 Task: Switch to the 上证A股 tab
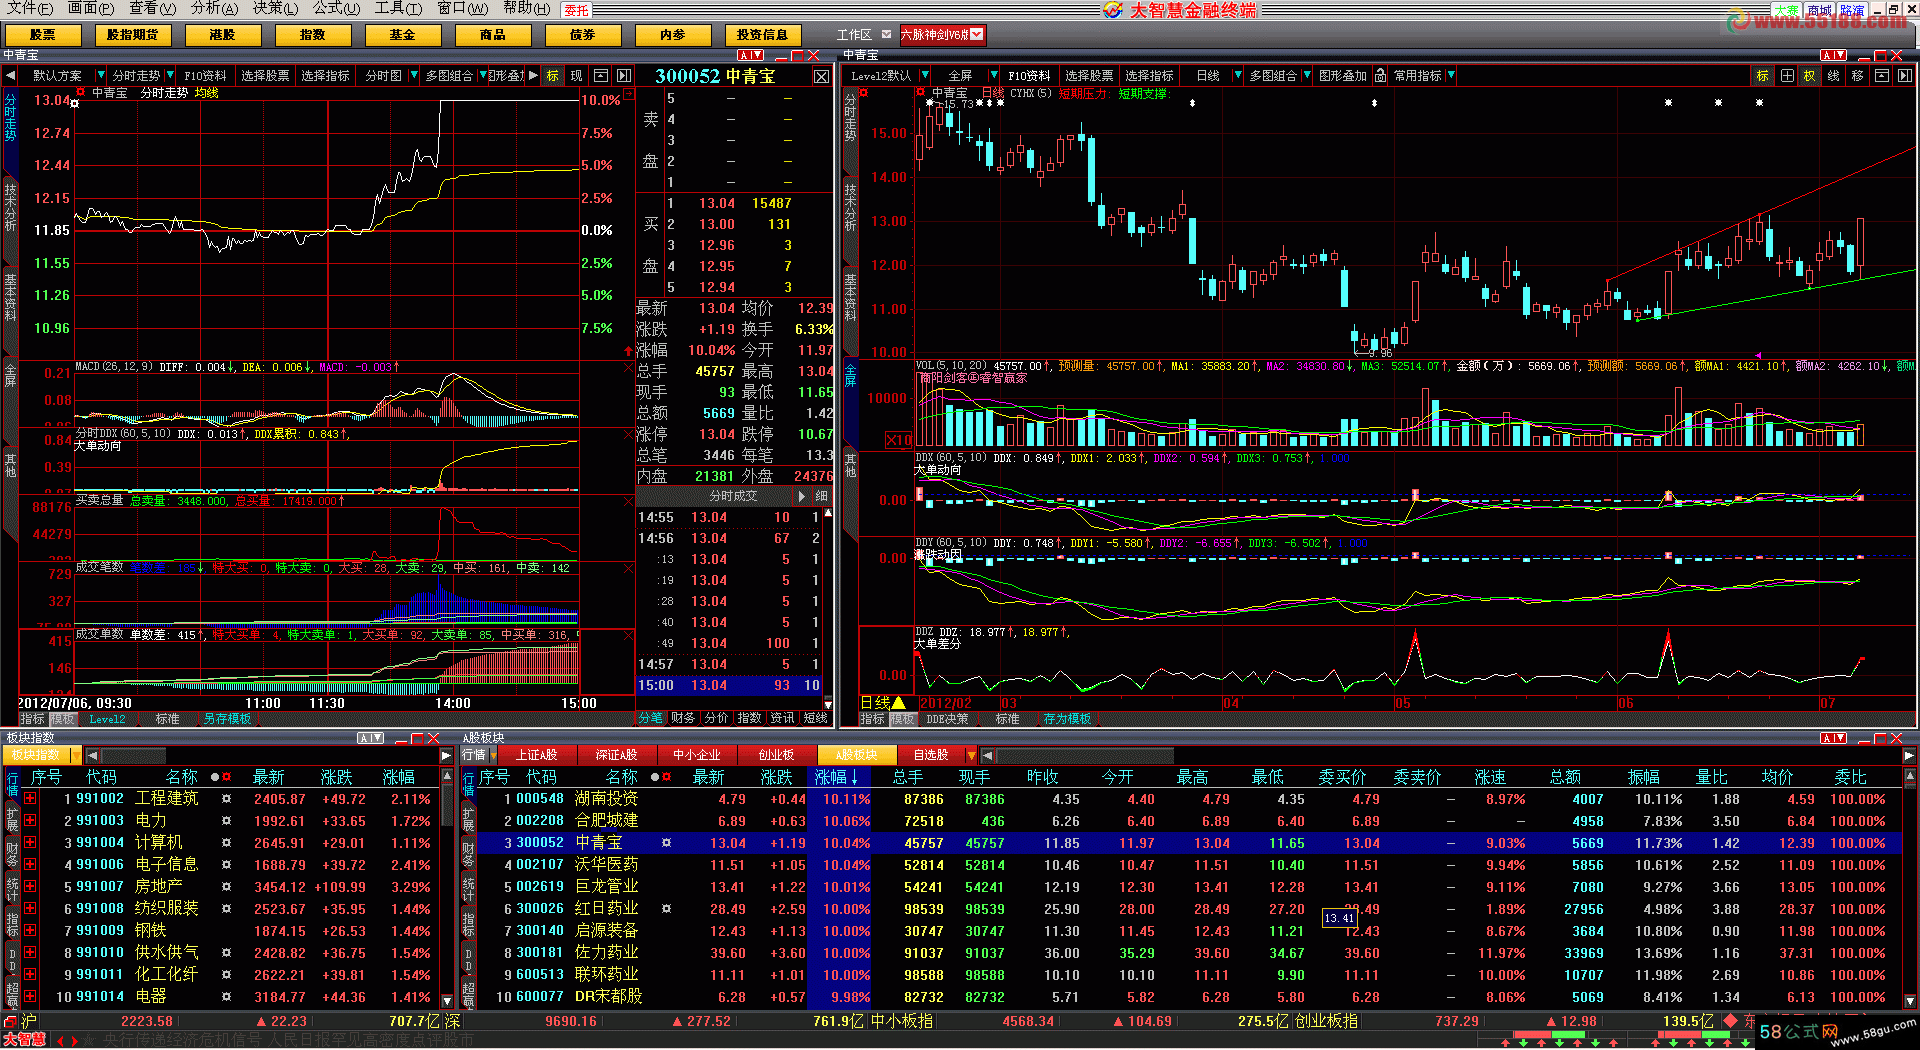point(537,756)
